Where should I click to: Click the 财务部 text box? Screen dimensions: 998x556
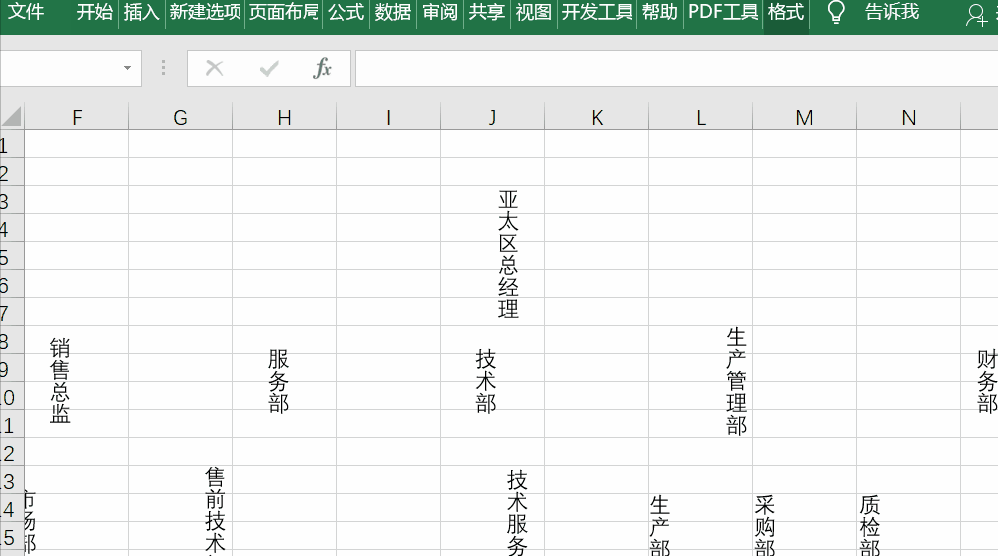point(987,380)
